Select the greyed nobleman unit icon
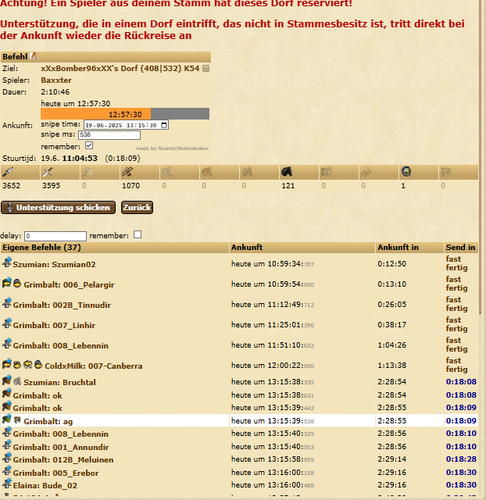The image size is (486, 500). click(x=446, y=172)
